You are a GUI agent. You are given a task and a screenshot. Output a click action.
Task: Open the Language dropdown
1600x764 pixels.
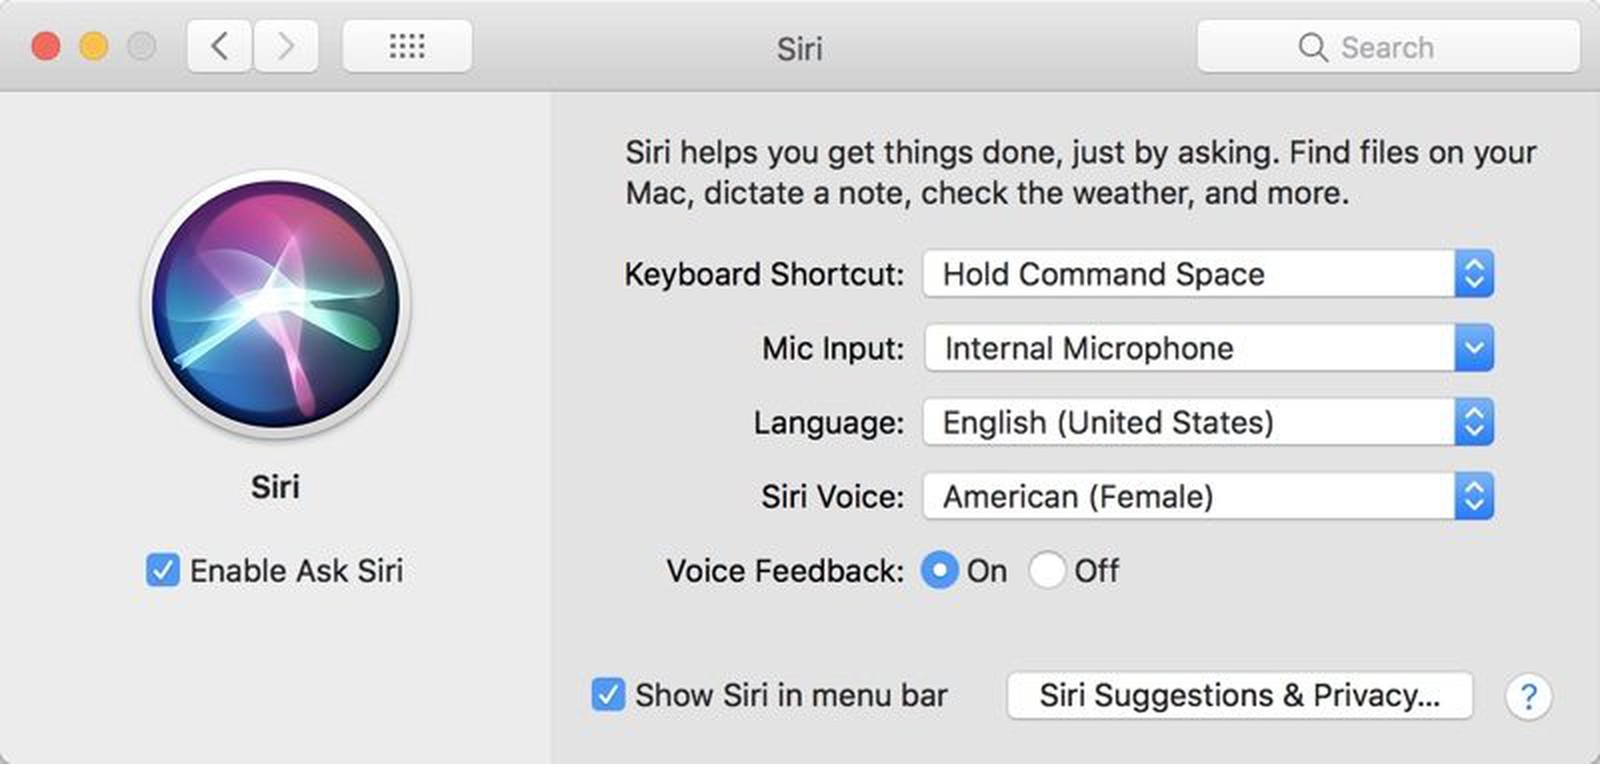[x=1200, y=422]
